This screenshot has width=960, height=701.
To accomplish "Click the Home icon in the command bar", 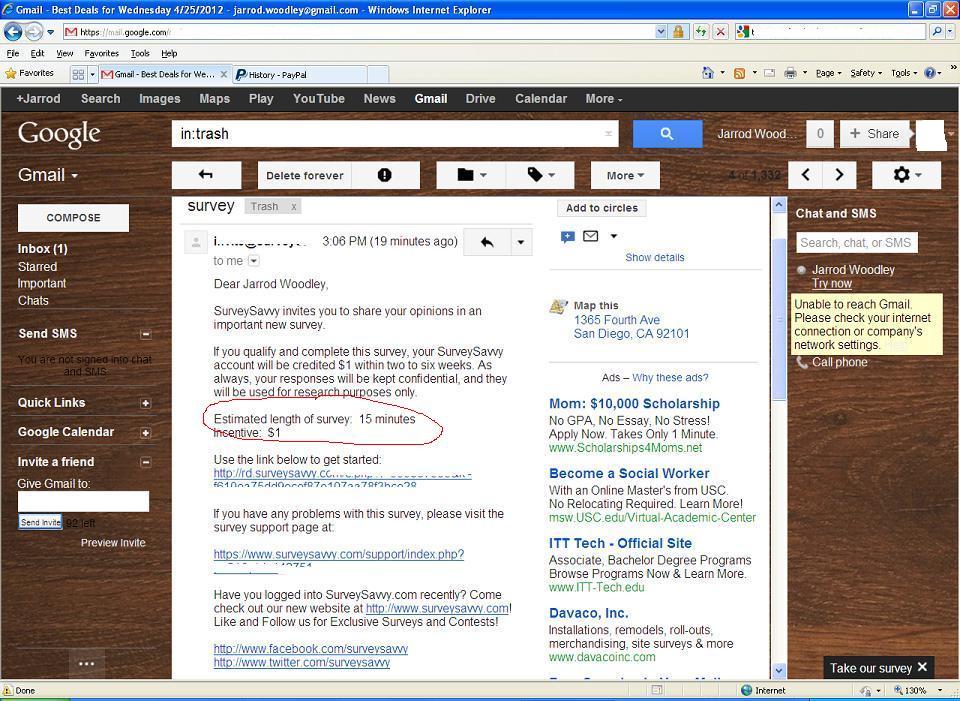I will (708, 73).
